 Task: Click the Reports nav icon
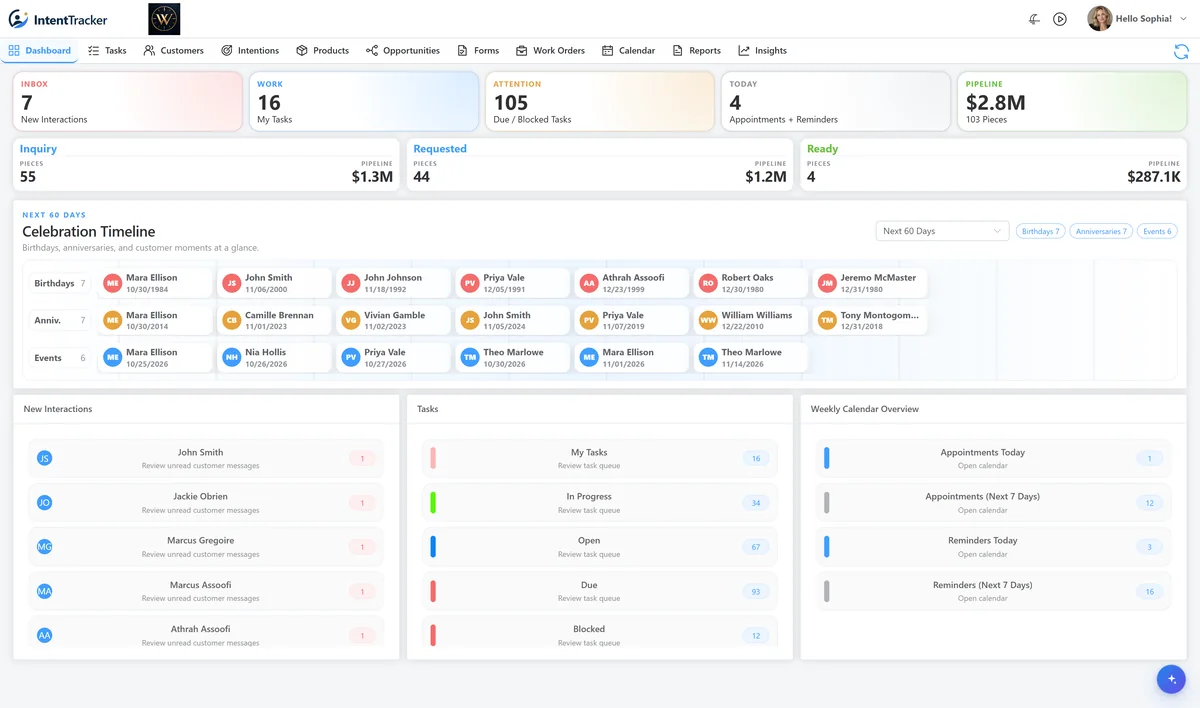pos(677,50)
